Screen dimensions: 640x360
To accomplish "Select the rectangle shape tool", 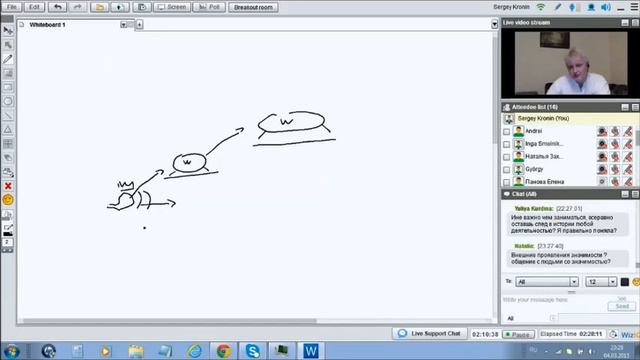I will pos(8,87).
